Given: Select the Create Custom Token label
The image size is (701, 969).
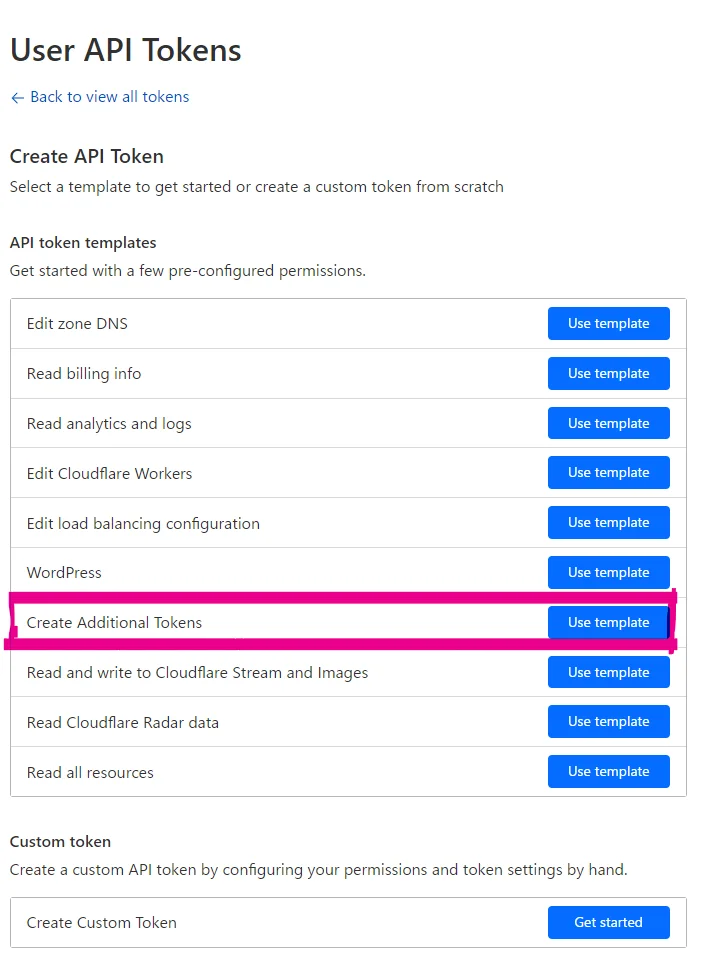Looking at the screenshot, I should point(101,923).
